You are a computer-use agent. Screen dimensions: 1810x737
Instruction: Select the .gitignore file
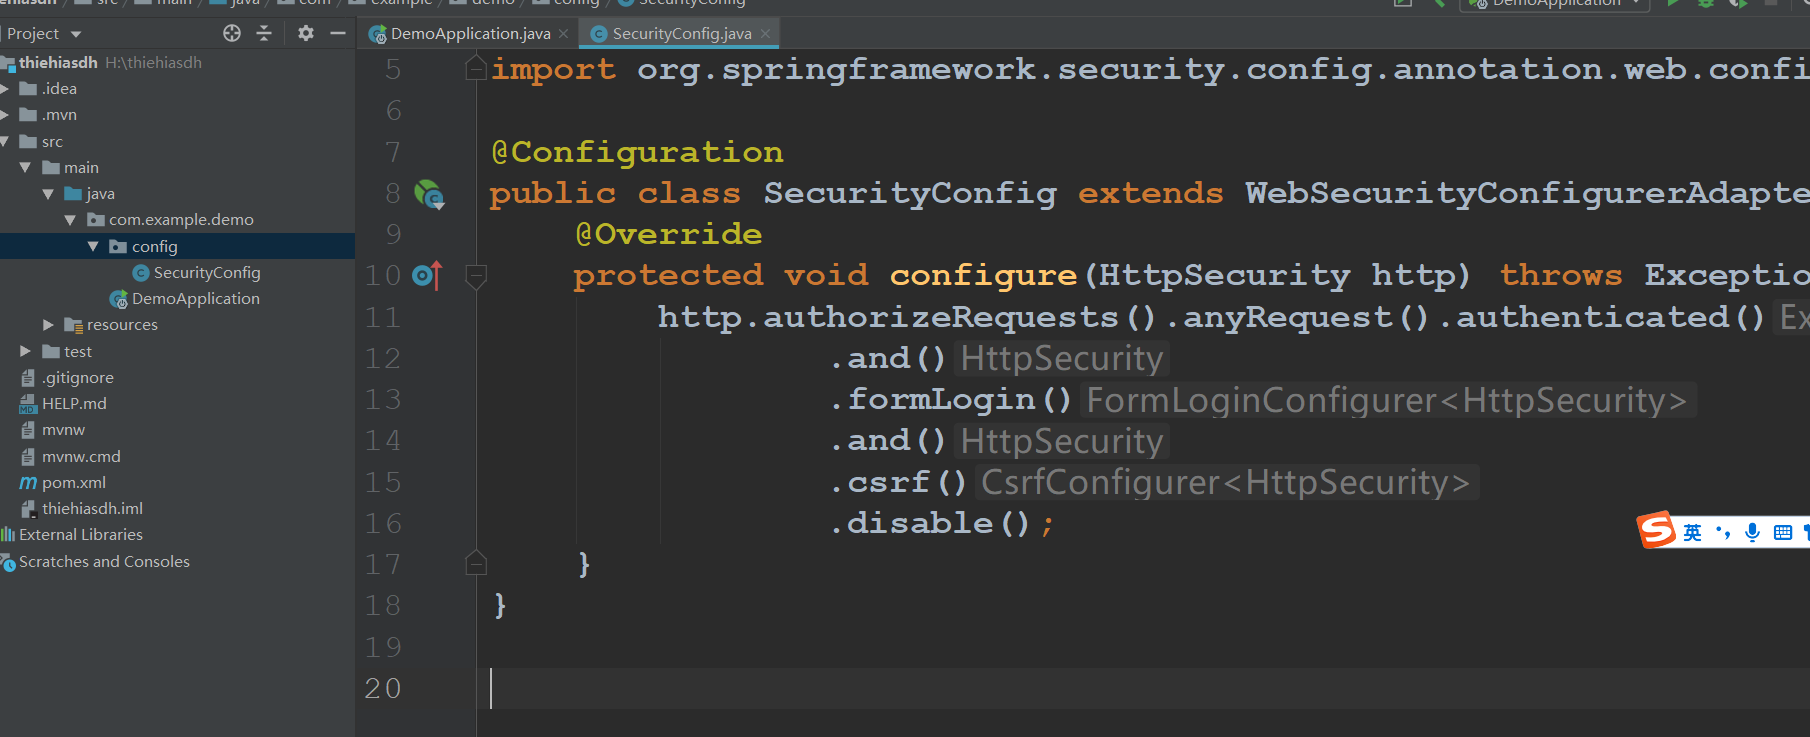[78, 377]
